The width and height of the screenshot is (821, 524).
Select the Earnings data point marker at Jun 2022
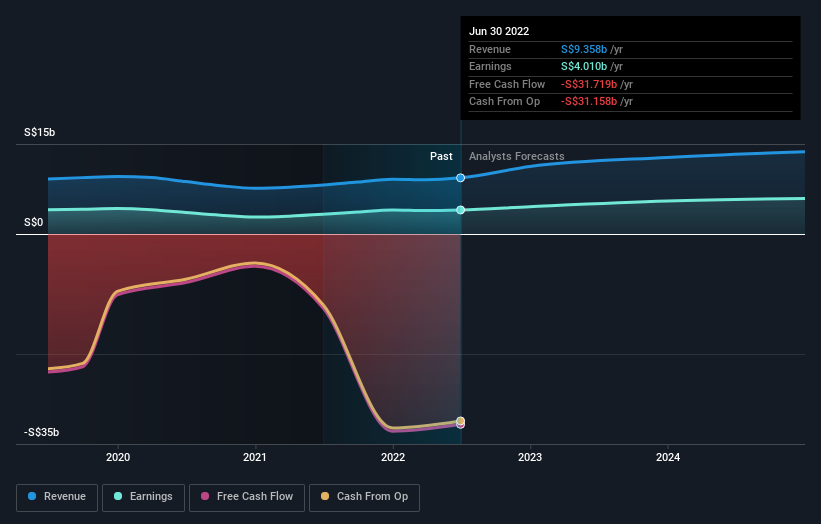click(x=460, y=210)
